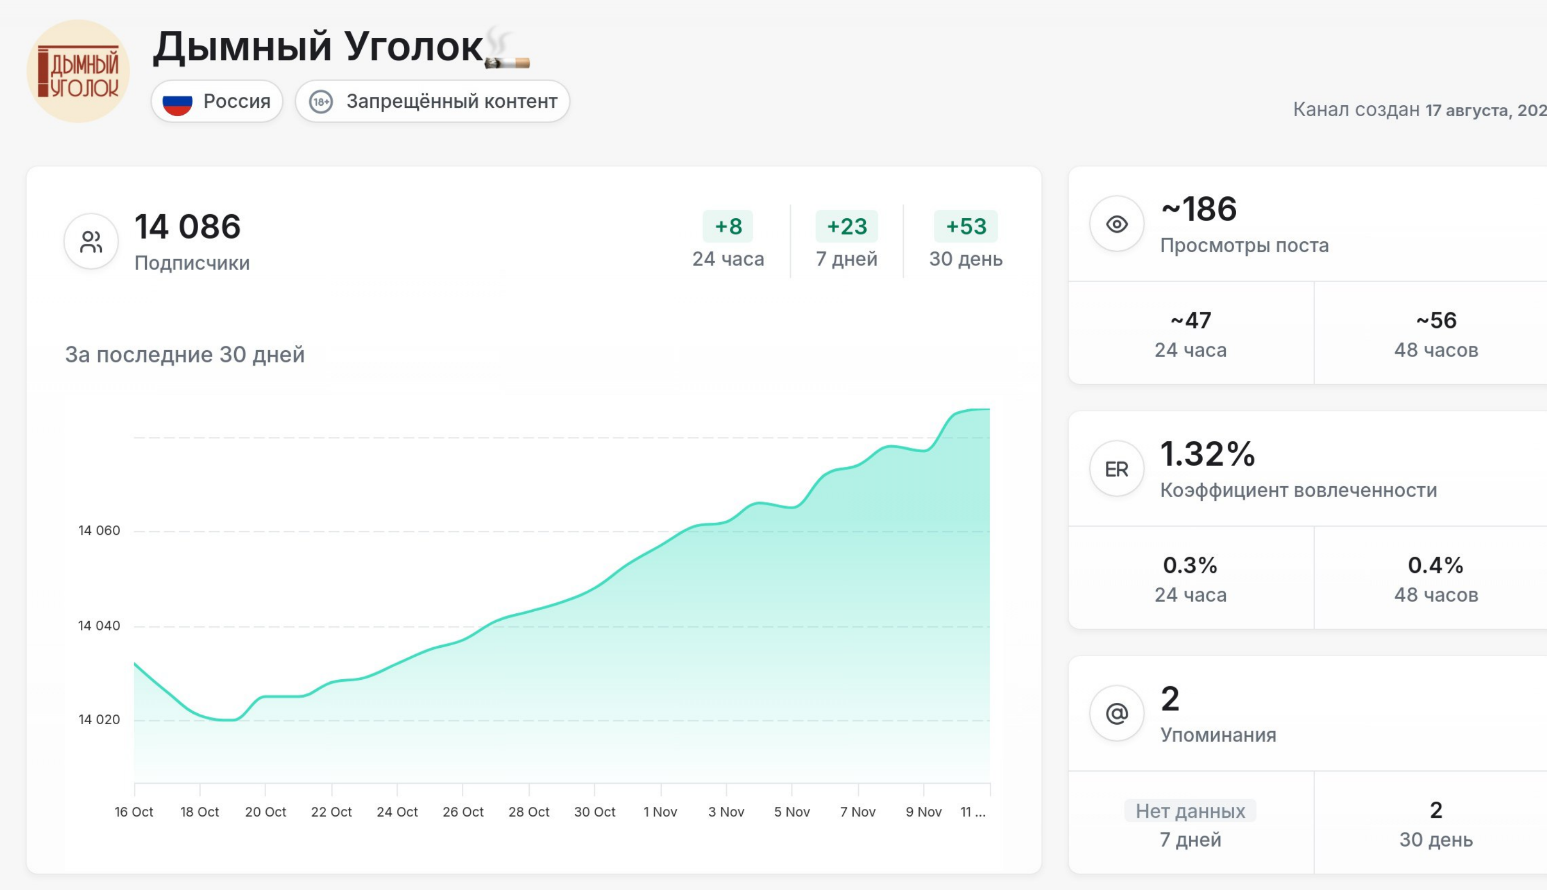The image size is (1547, 890).
Task: Click the eye icon for post views
Action: (1117, 224)
